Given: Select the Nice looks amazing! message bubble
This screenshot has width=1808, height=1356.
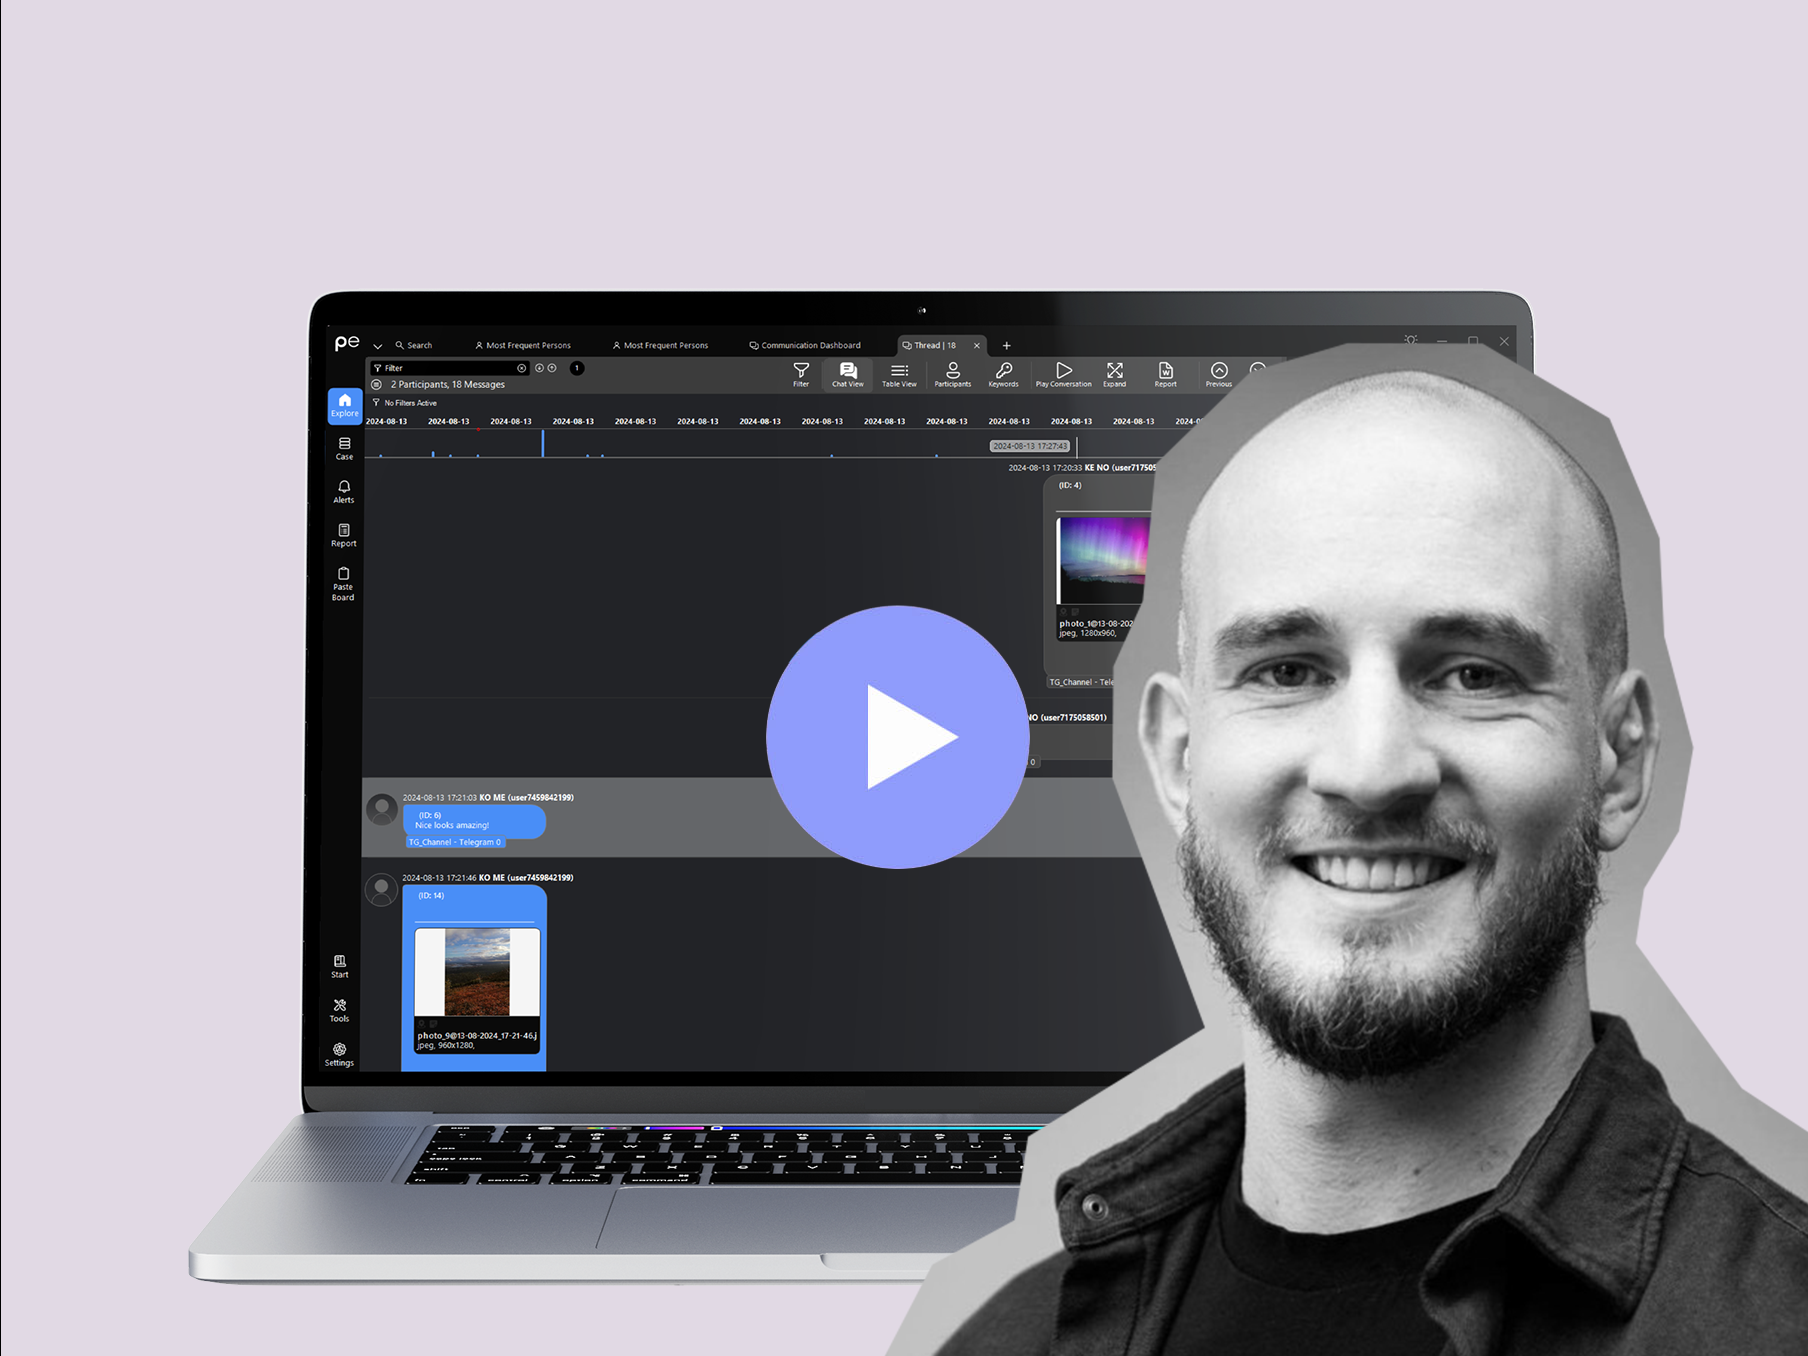Looking at the screenshot, I should pyautogui.click(x=474, y=821).
